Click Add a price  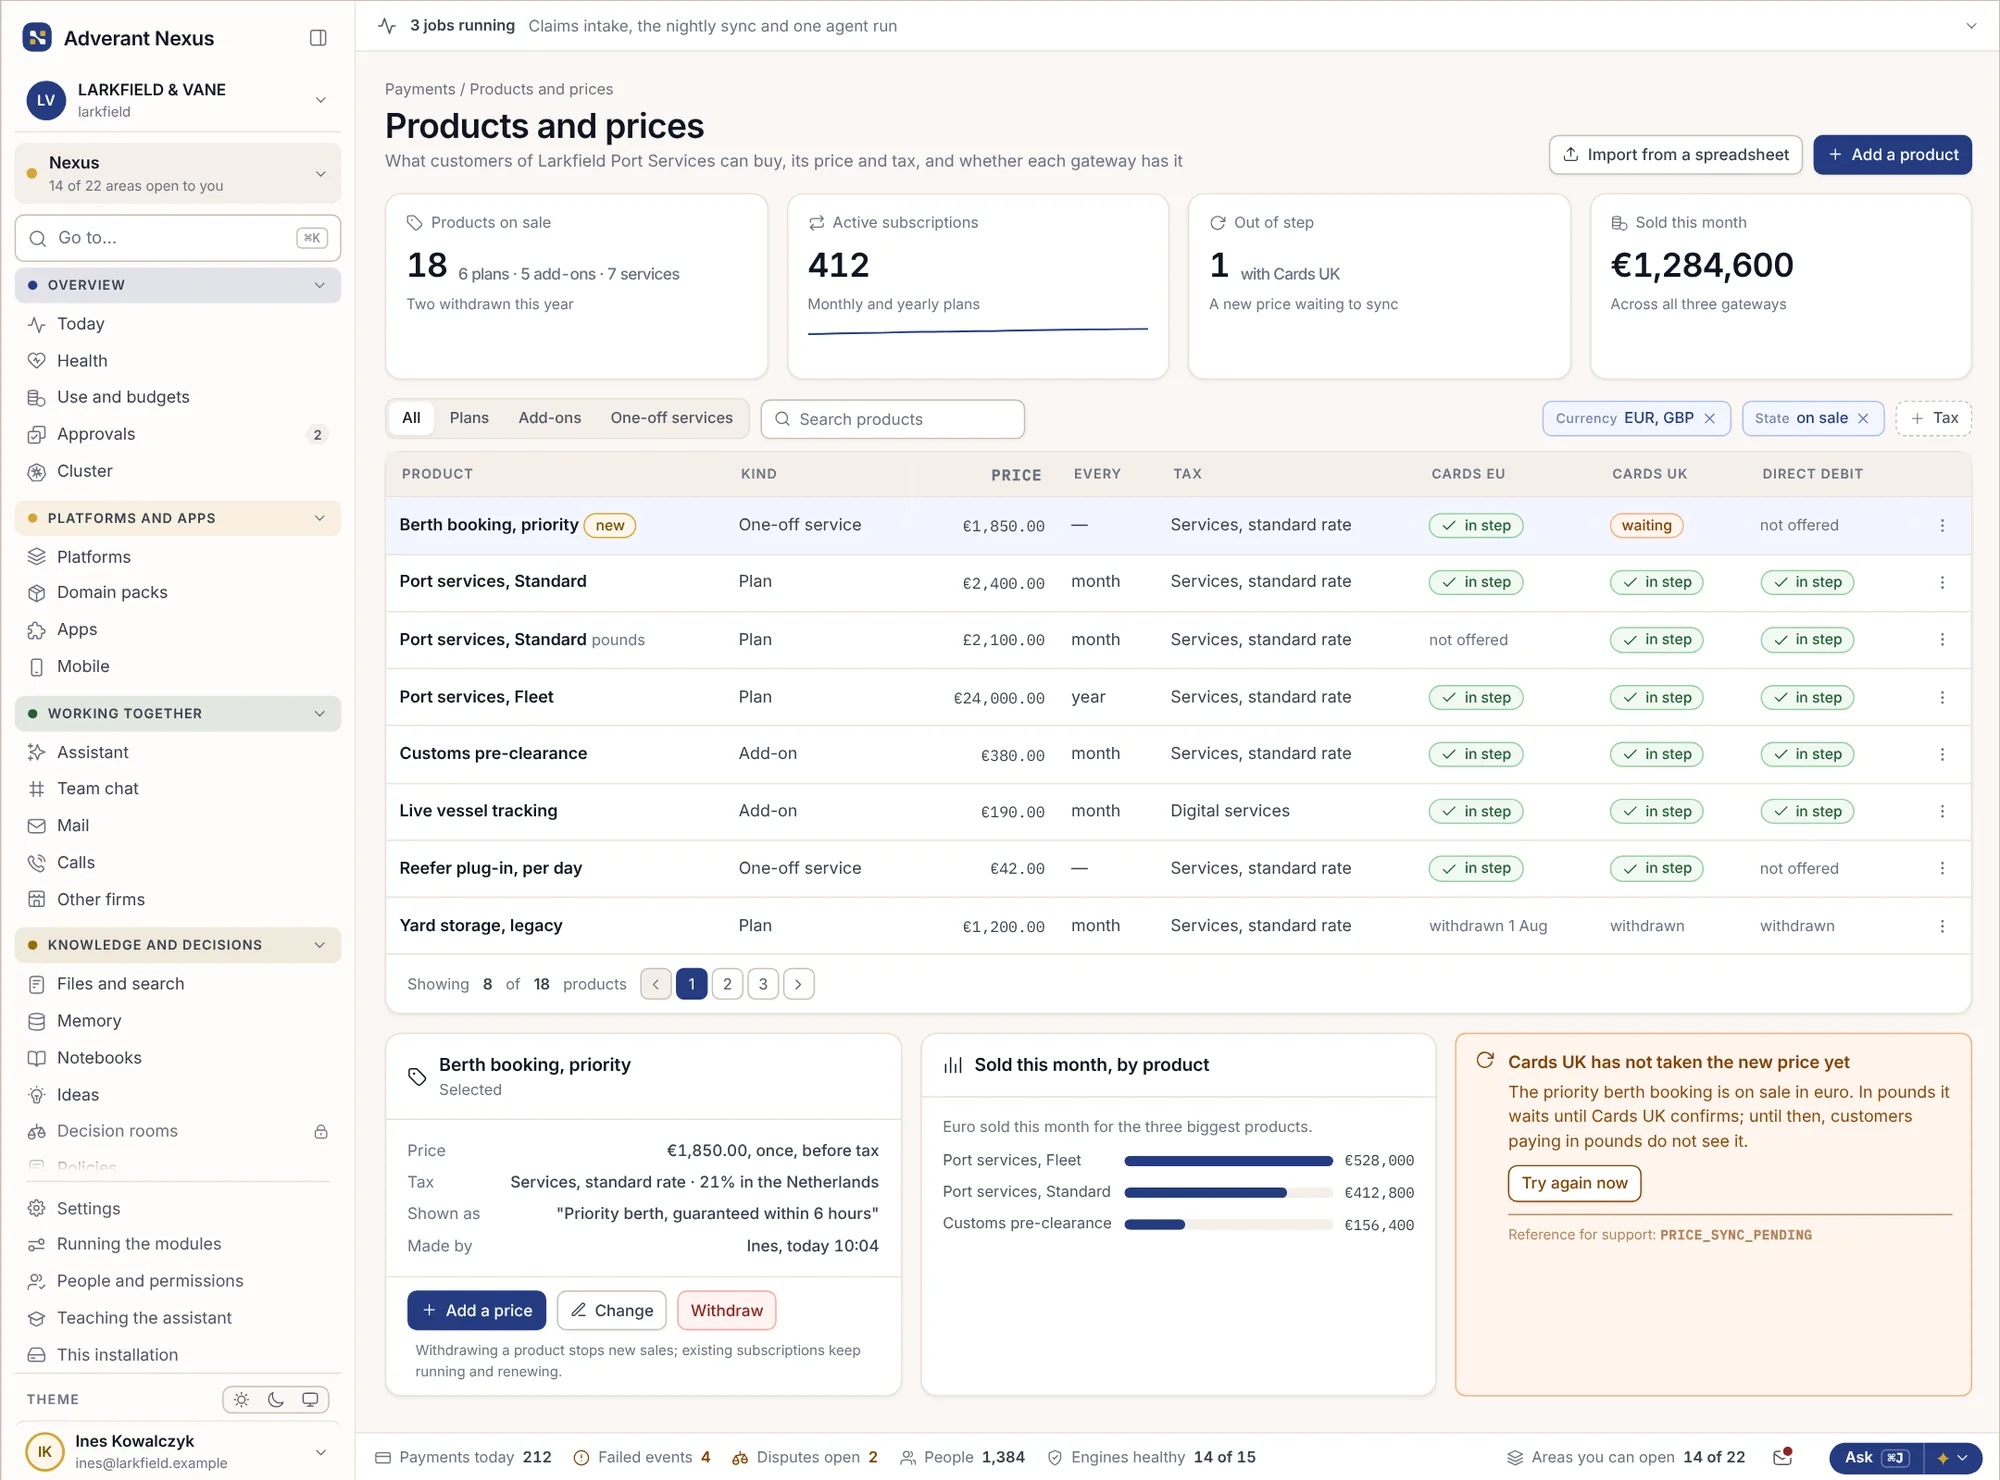pyautogui.click(x=477, y=1311)
